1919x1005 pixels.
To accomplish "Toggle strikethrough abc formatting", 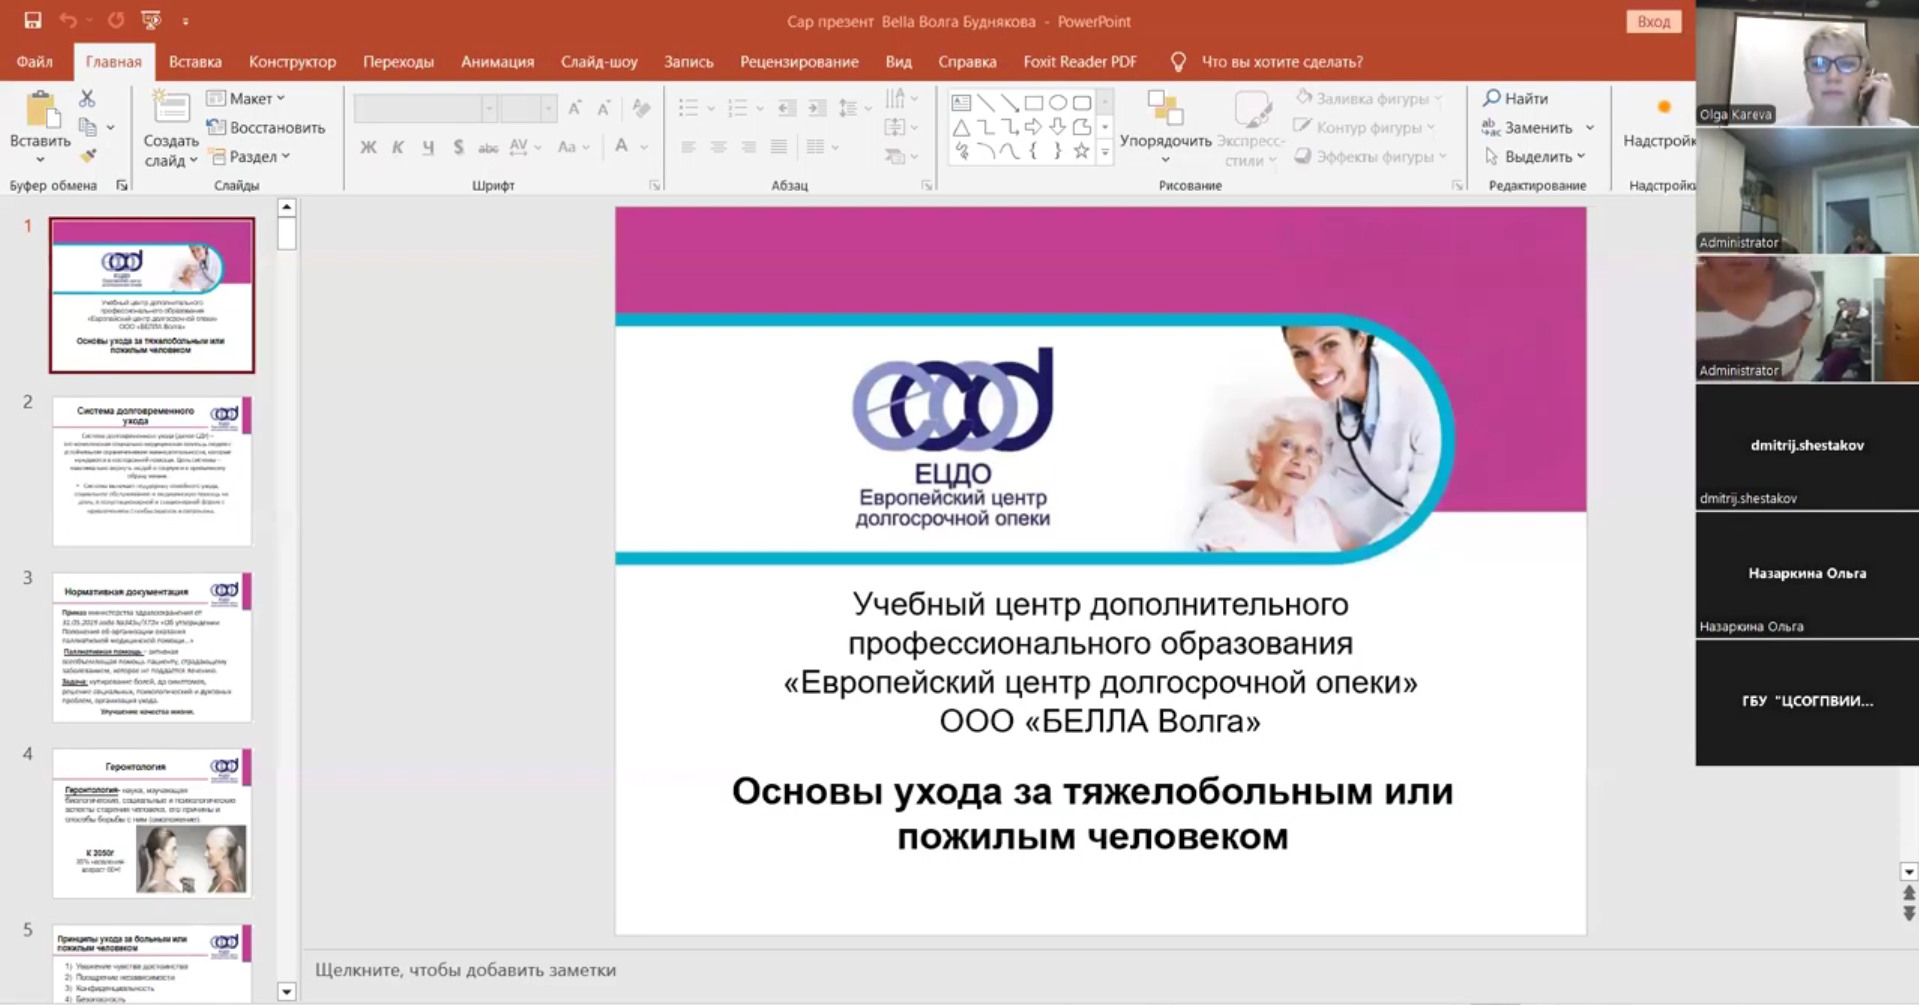I will click(x=488, y=147).
